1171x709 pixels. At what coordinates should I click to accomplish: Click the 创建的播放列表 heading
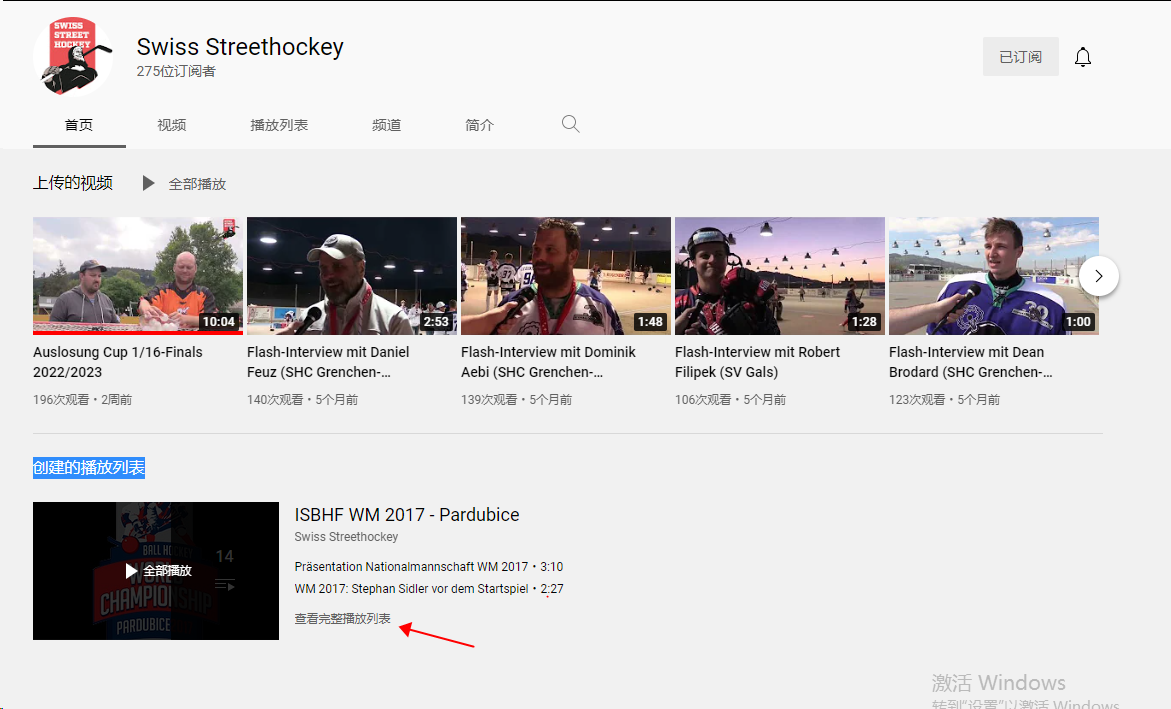pos(89,468)
